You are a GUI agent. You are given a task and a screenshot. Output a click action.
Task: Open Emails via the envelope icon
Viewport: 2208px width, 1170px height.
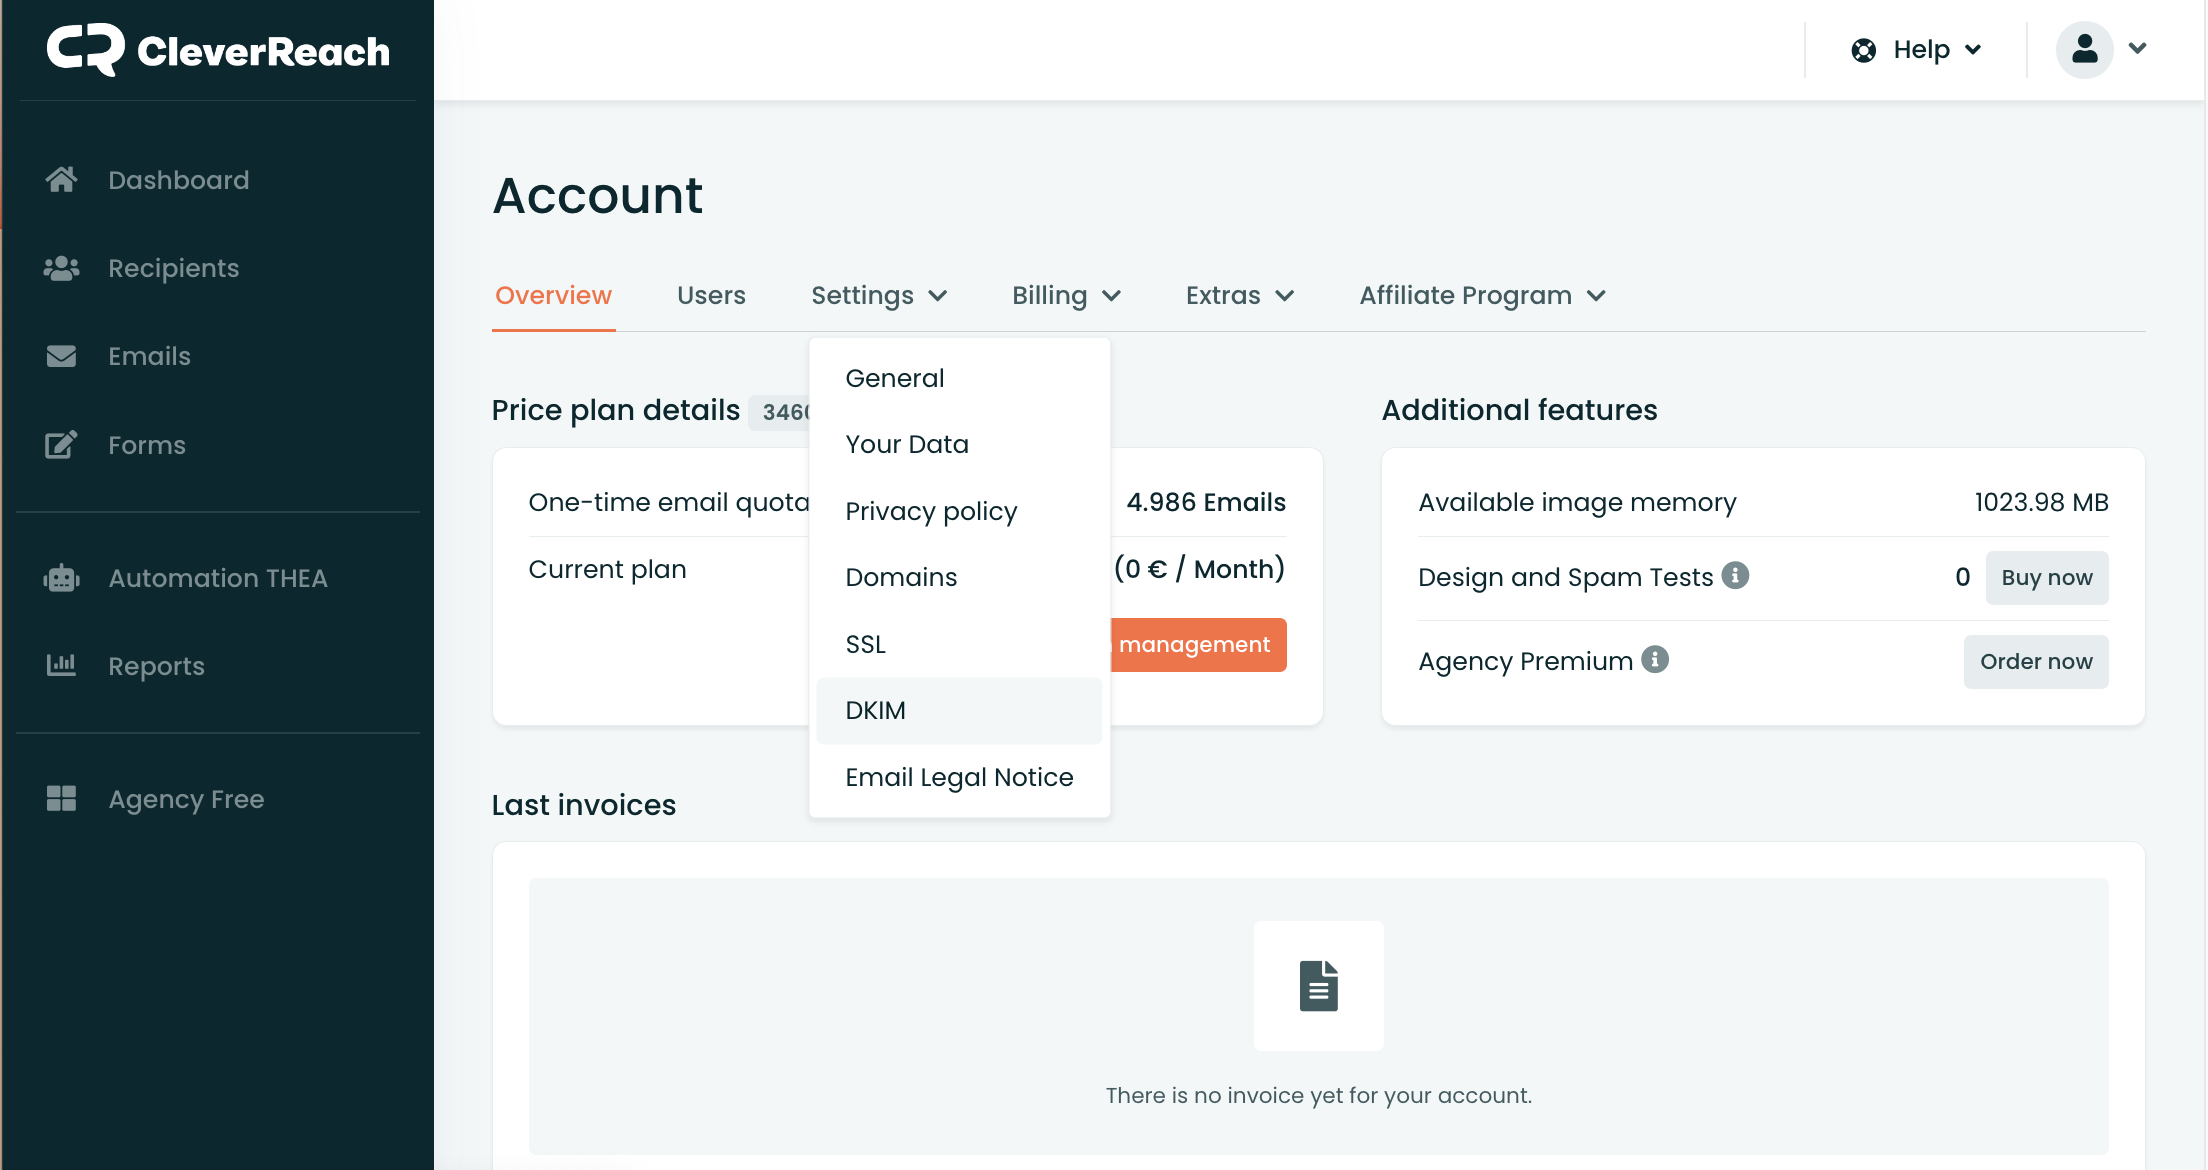(x=61, y=356)
